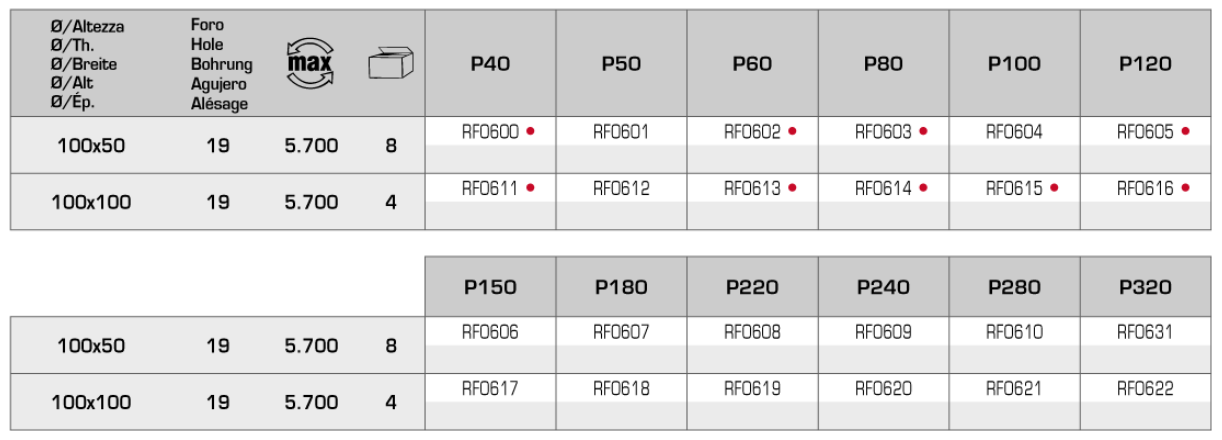Screen dimensions: 1222x440
Task: Select the P180 grit header
Action: (621, 287)
